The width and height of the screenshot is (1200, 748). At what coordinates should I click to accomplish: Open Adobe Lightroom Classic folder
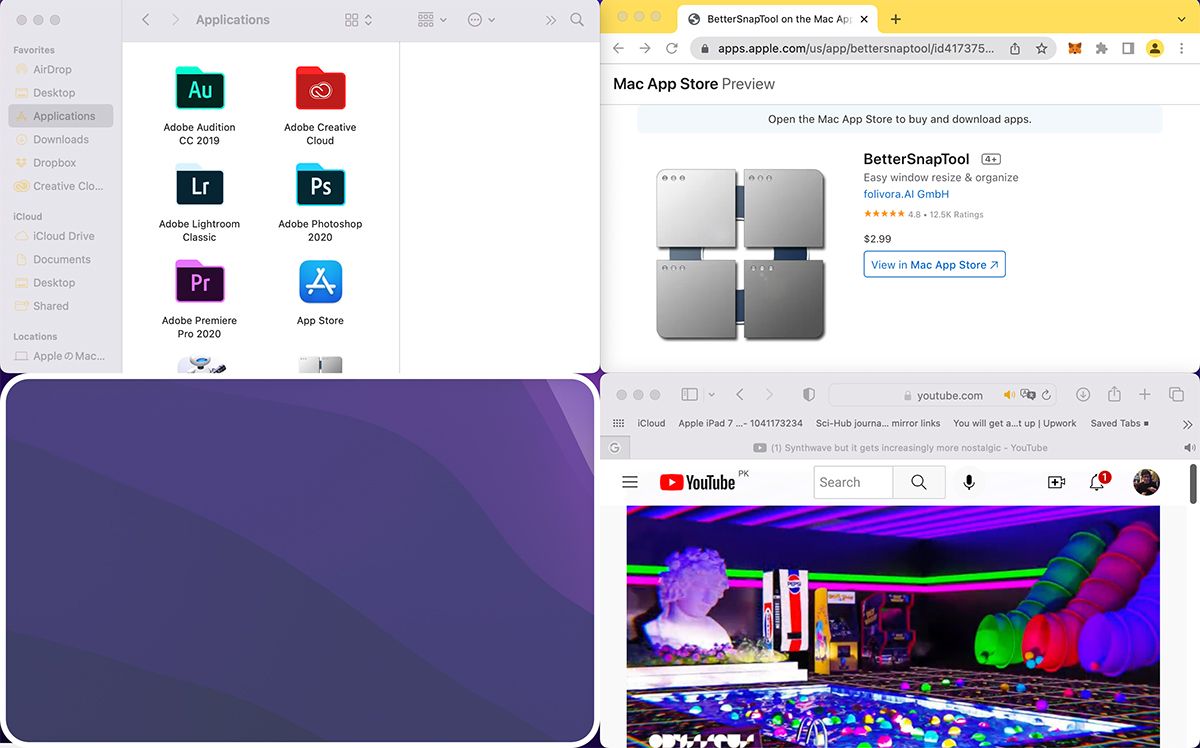[200, 185]
